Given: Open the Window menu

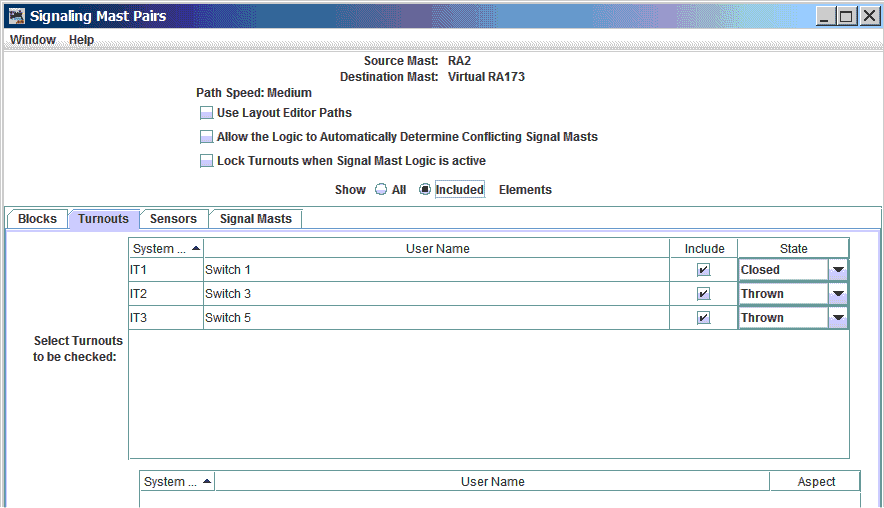Looking at the screenshot, I should tap(33, 40).
